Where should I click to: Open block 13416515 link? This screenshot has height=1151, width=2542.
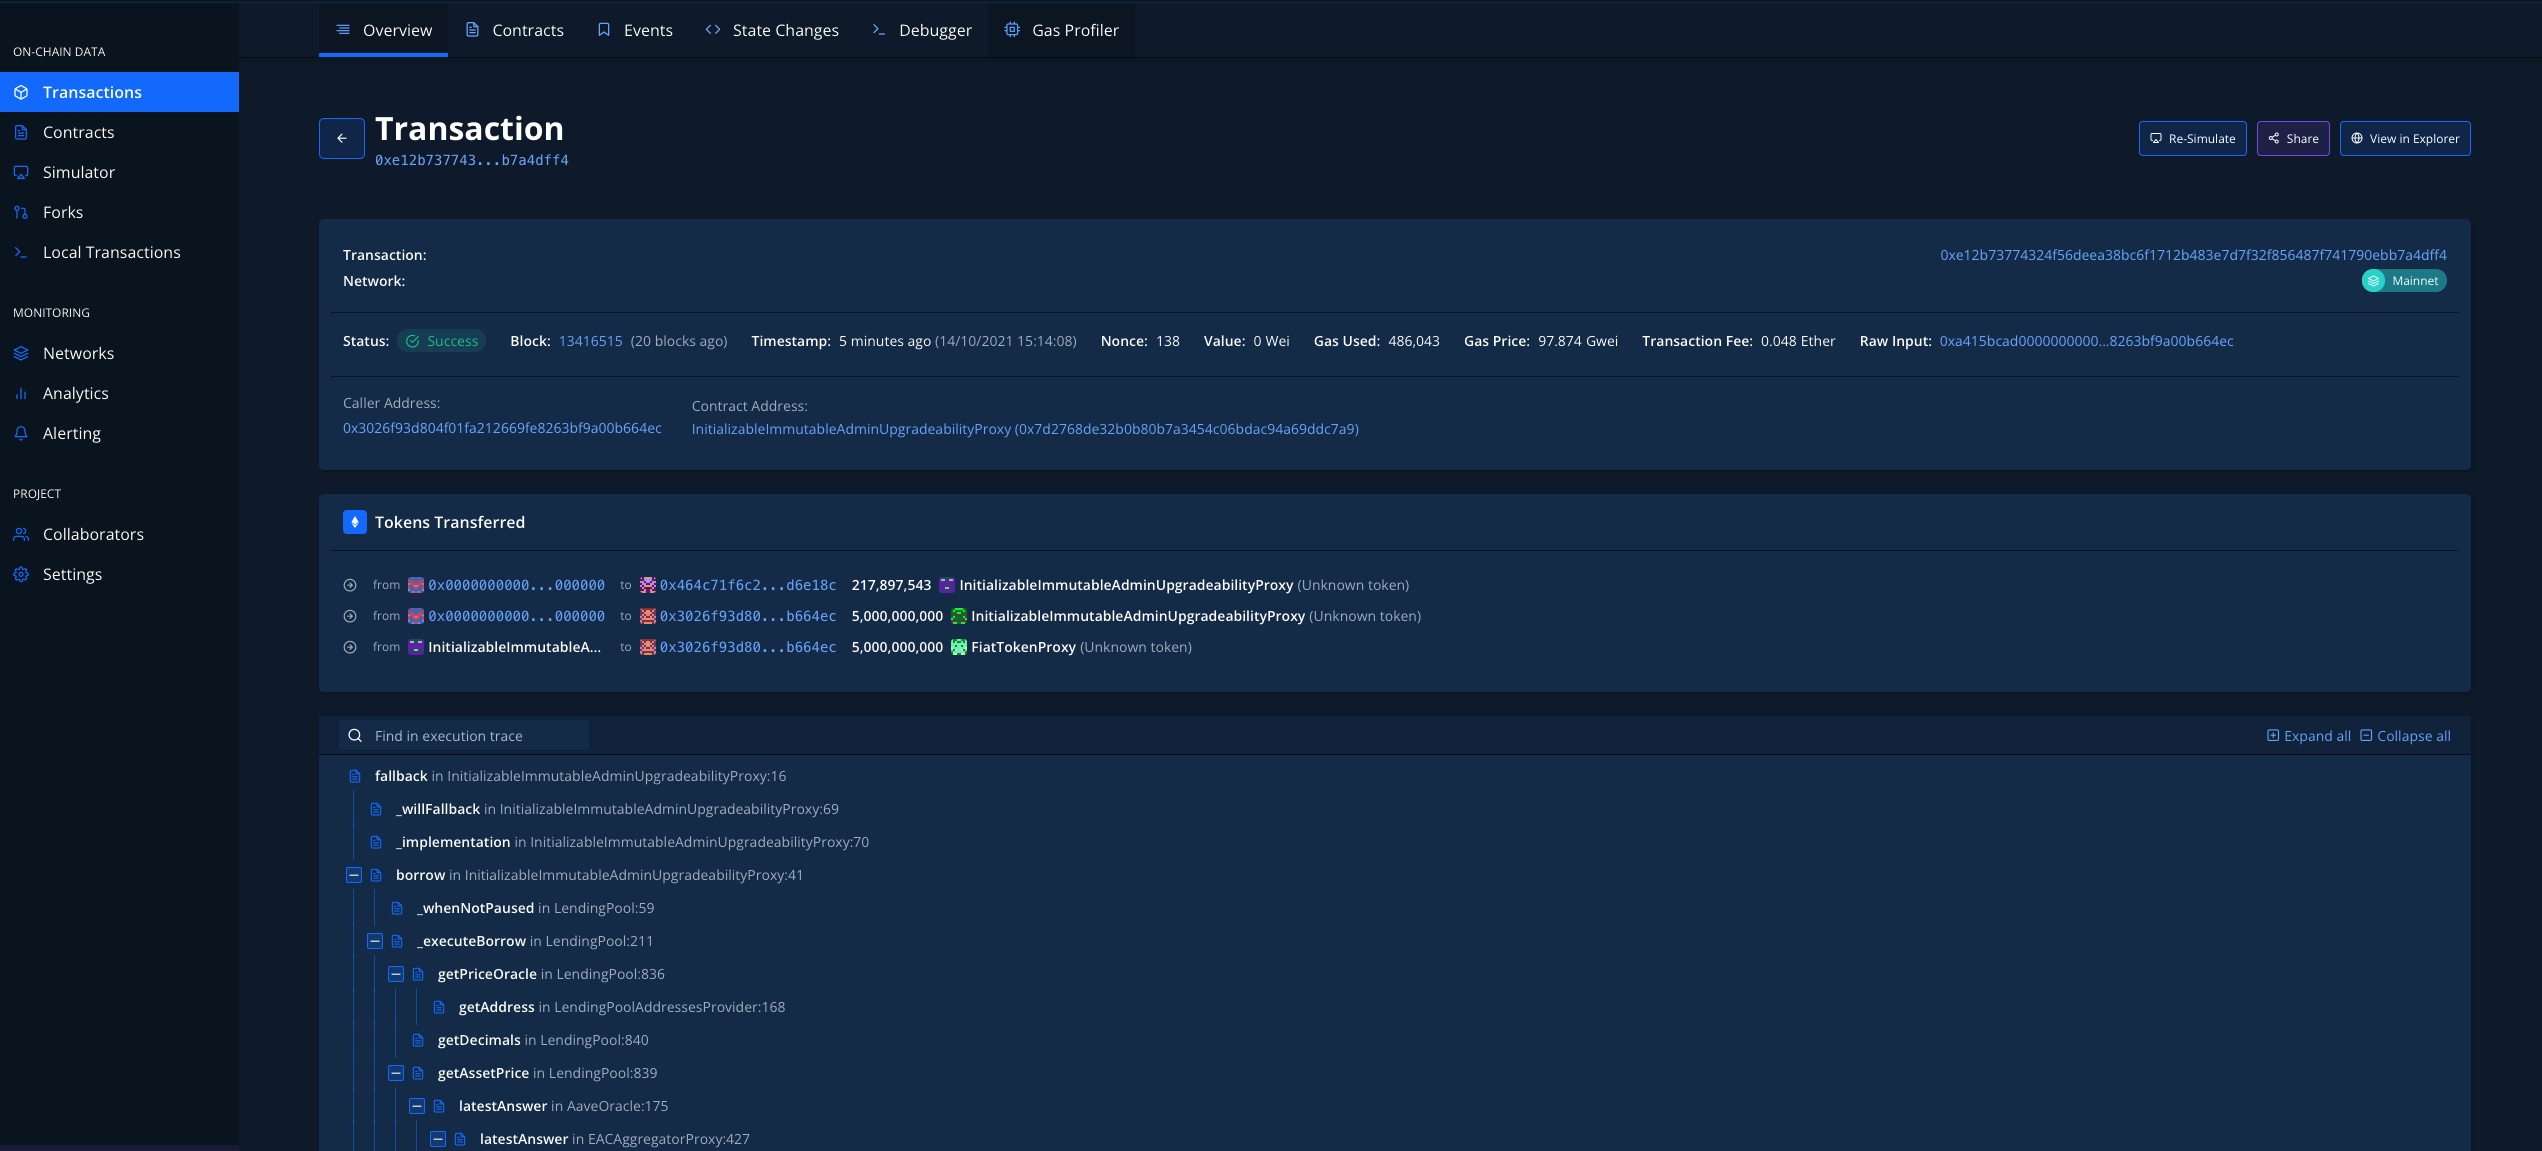[590, 341]
